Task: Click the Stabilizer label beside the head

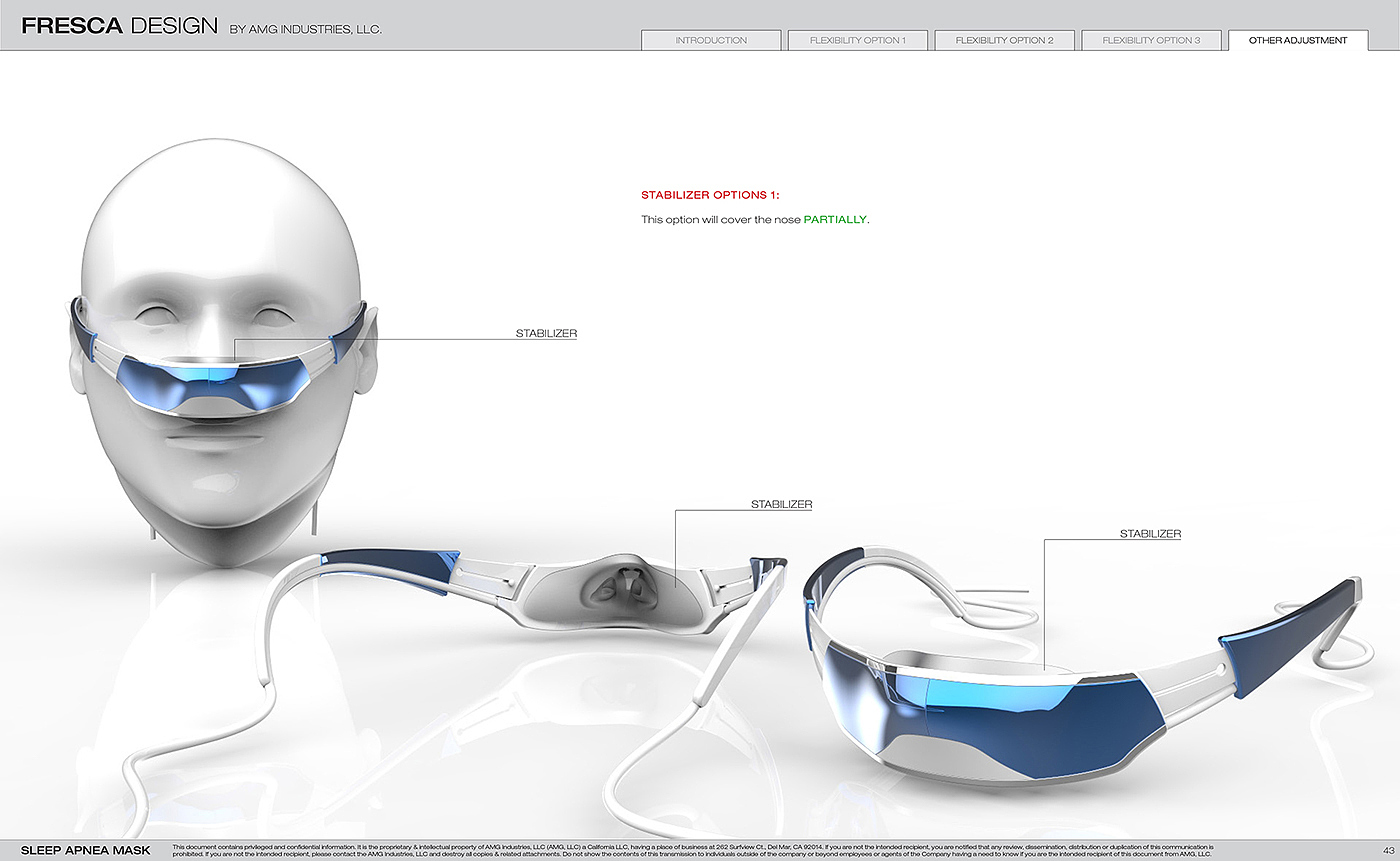Action: coord(546,333)
